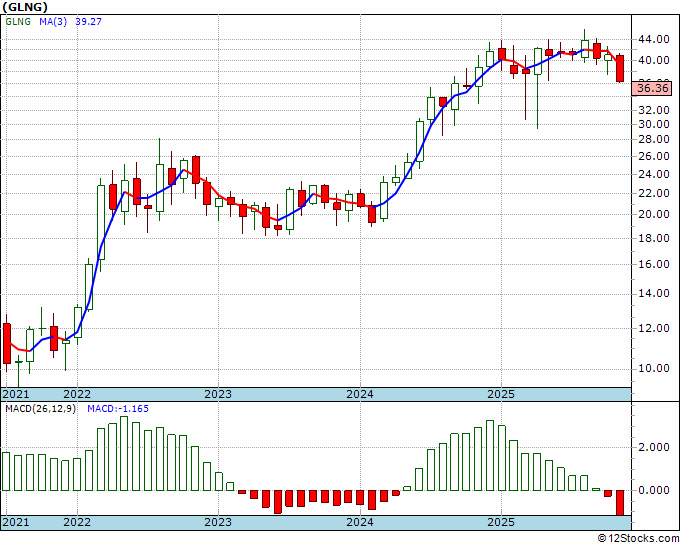Click the 14.00 price axis label
680x546 pixels.
pos(654,294)
